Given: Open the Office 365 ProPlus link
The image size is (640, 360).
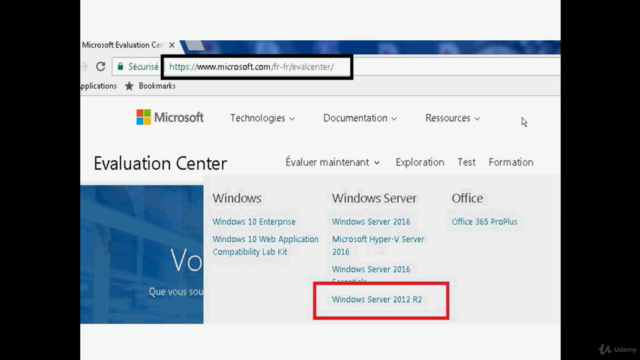Looking at the screenshot, I should tap(484, 222).
